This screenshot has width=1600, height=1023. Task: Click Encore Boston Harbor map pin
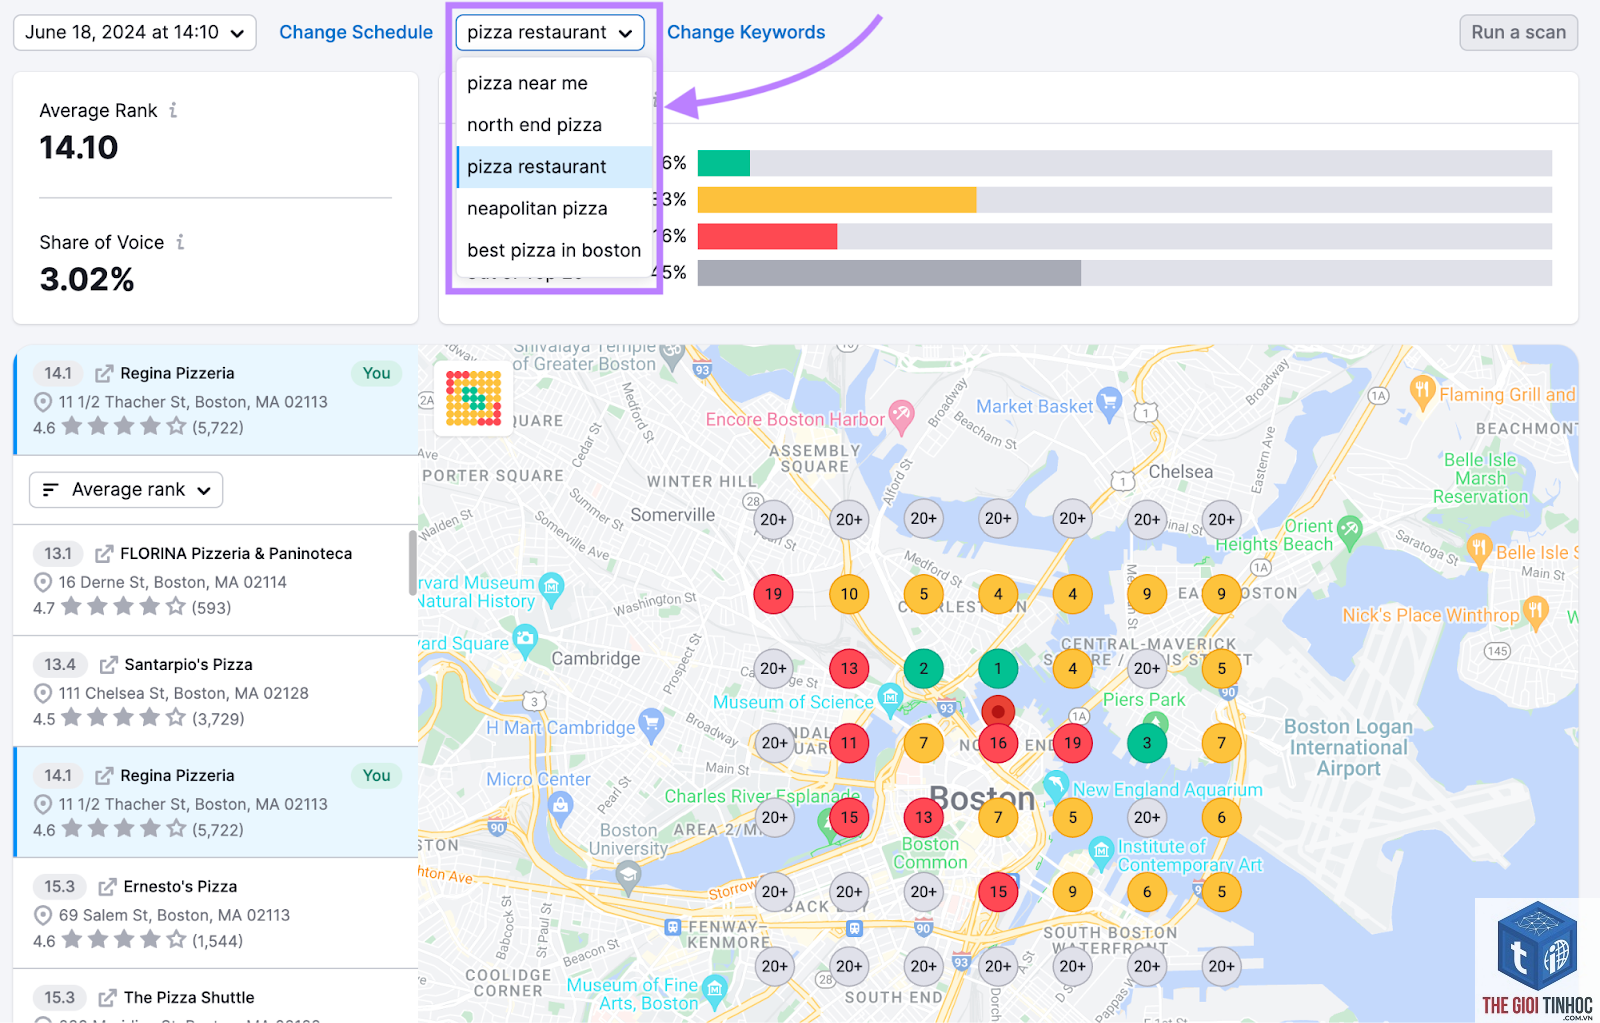902,417
